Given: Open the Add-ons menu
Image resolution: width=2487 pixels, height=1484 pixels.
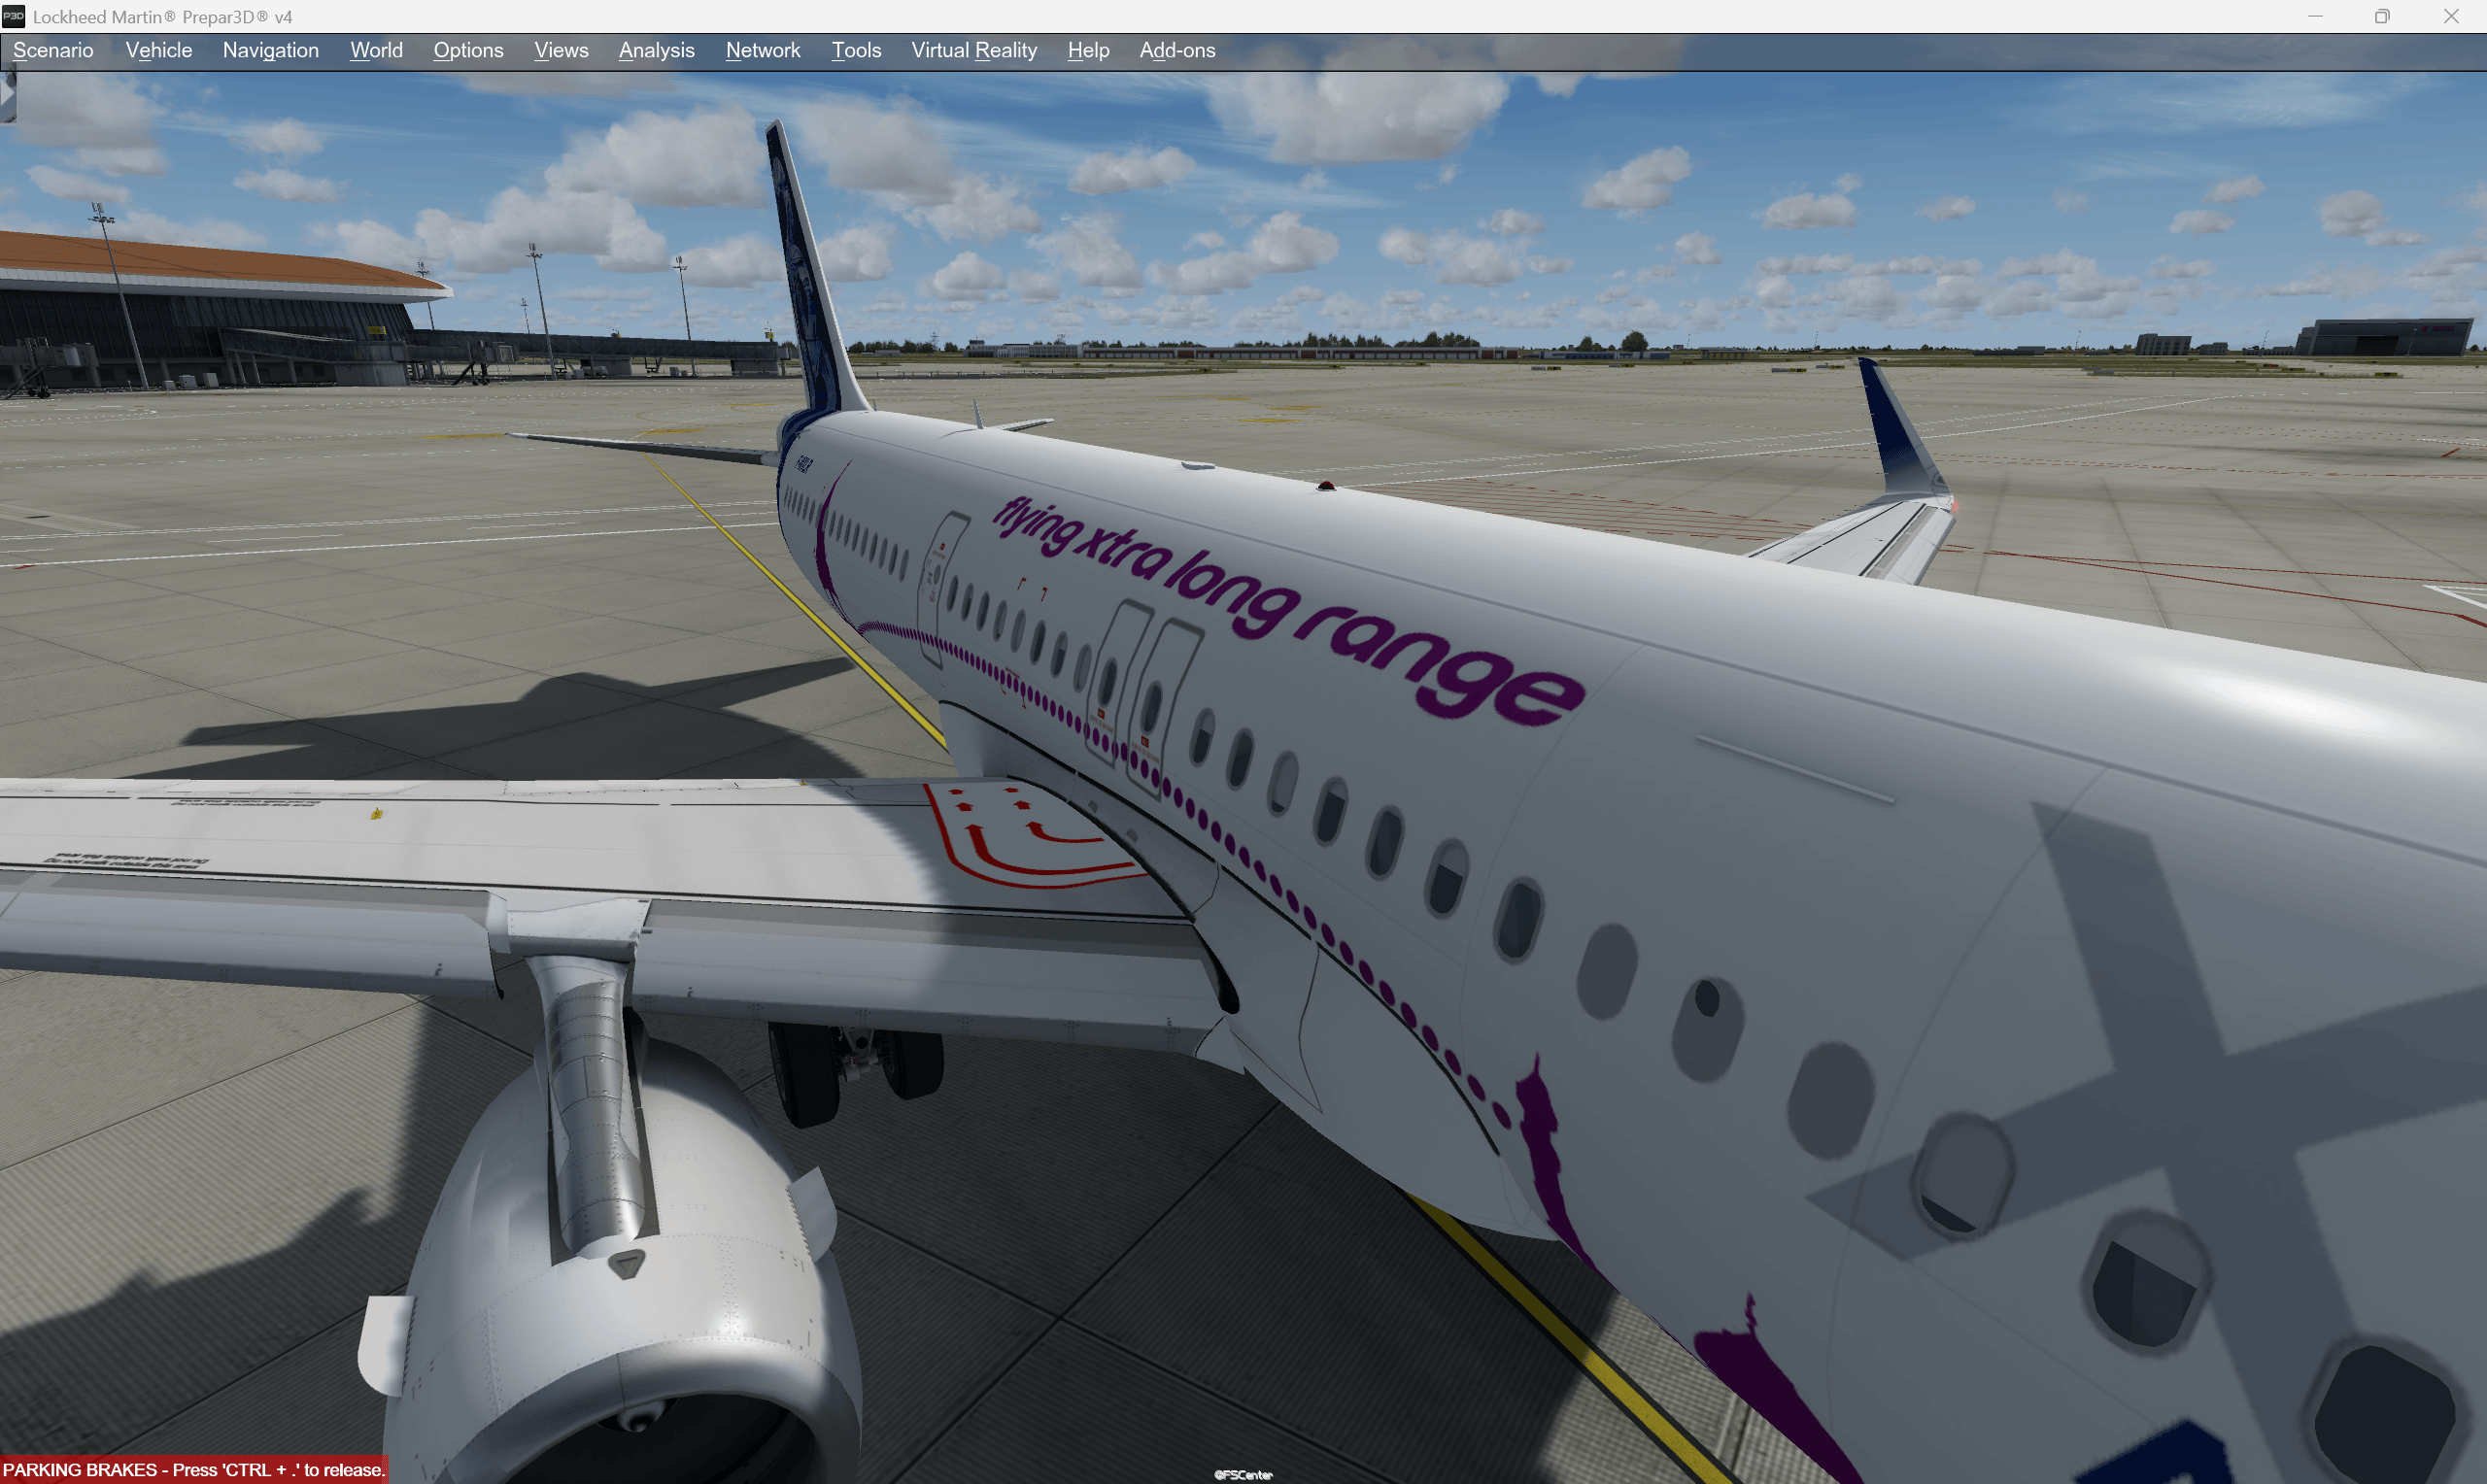Looking at the screenshot, I should [x=1178, y=50].
